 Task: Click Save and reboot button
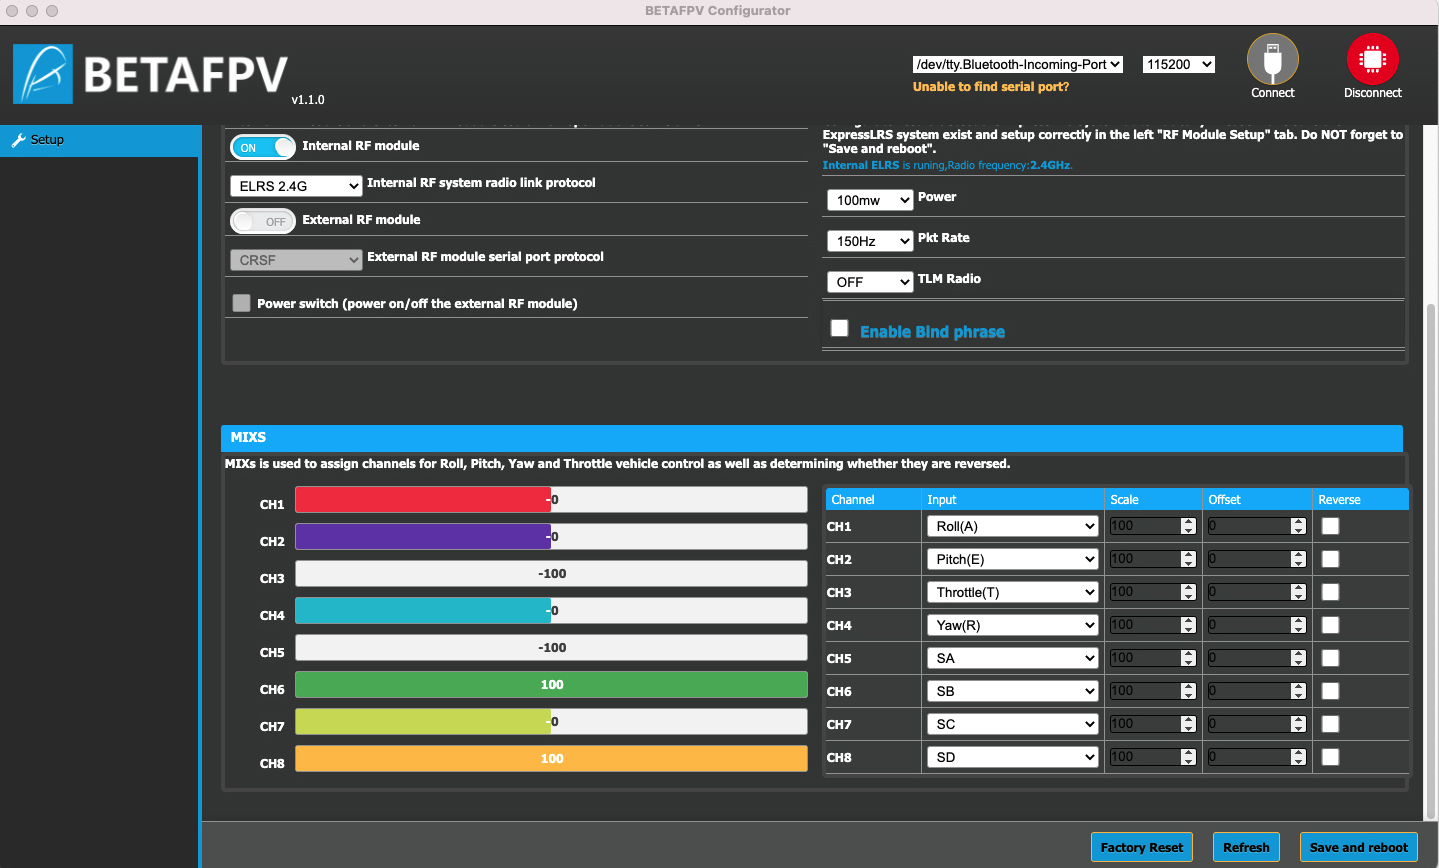(1358, 847)
